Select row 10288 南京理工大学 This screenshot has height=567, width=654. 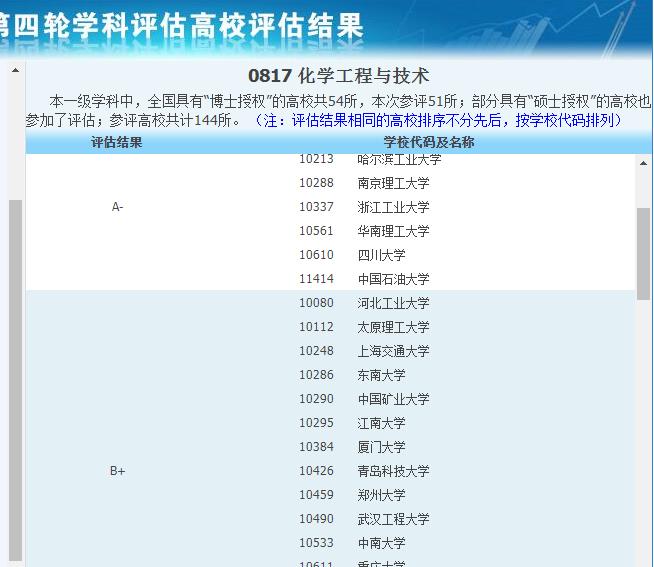(364, 183)
